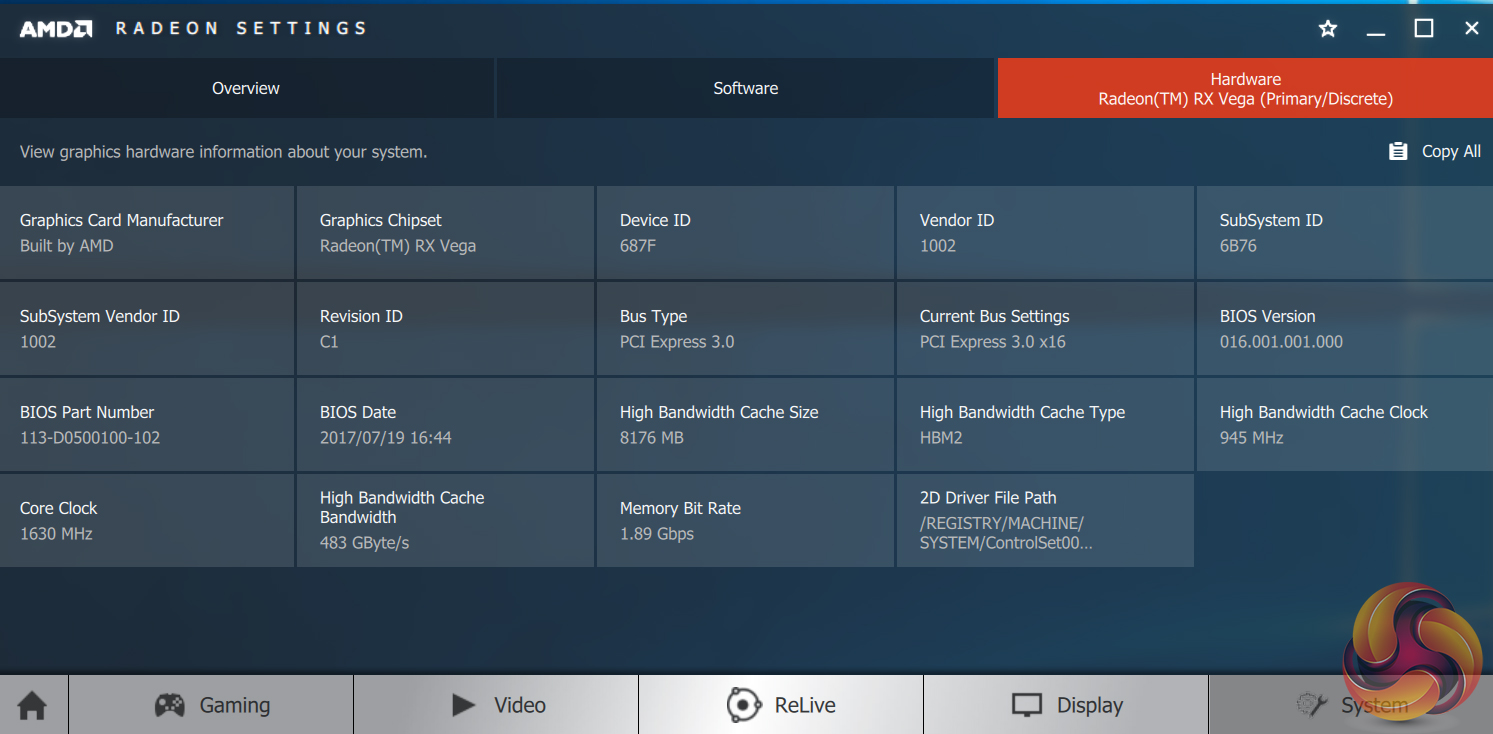The height and width of the screenshot is (734, 1493).
Task: Select the 8176 MB cache size value
Action: click(652, 438)
